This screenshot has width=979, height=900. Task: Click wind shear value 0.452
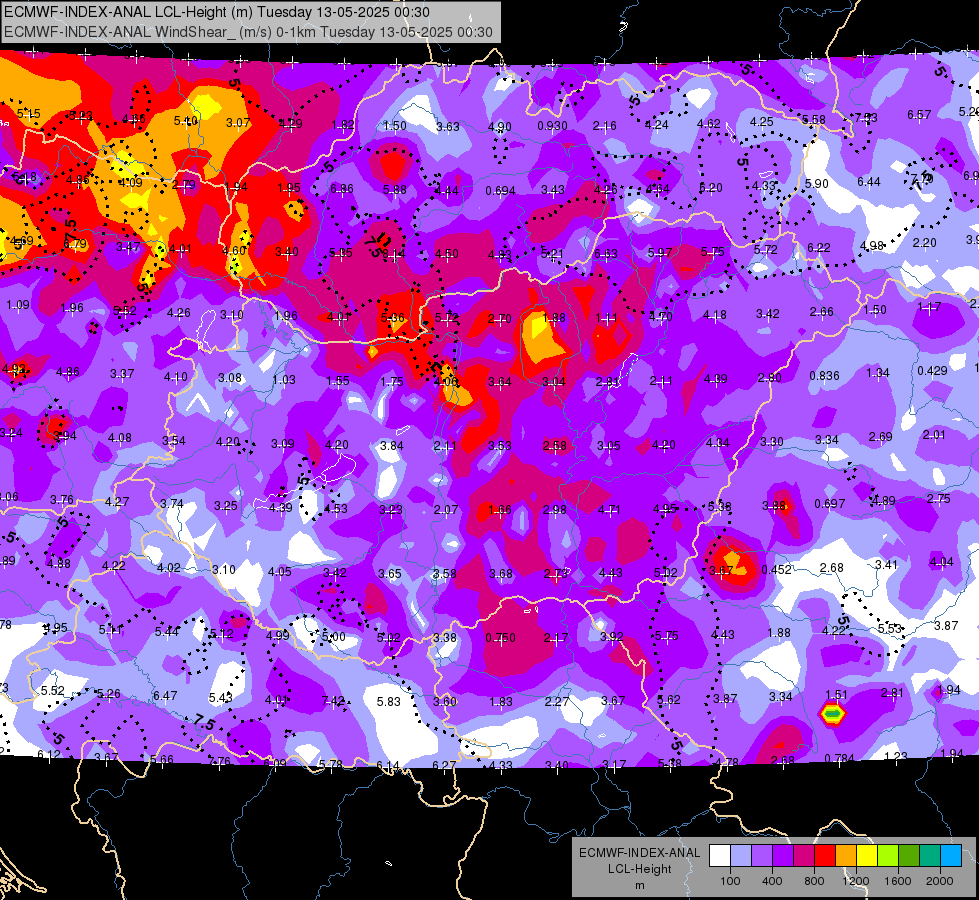pos(777,570)
